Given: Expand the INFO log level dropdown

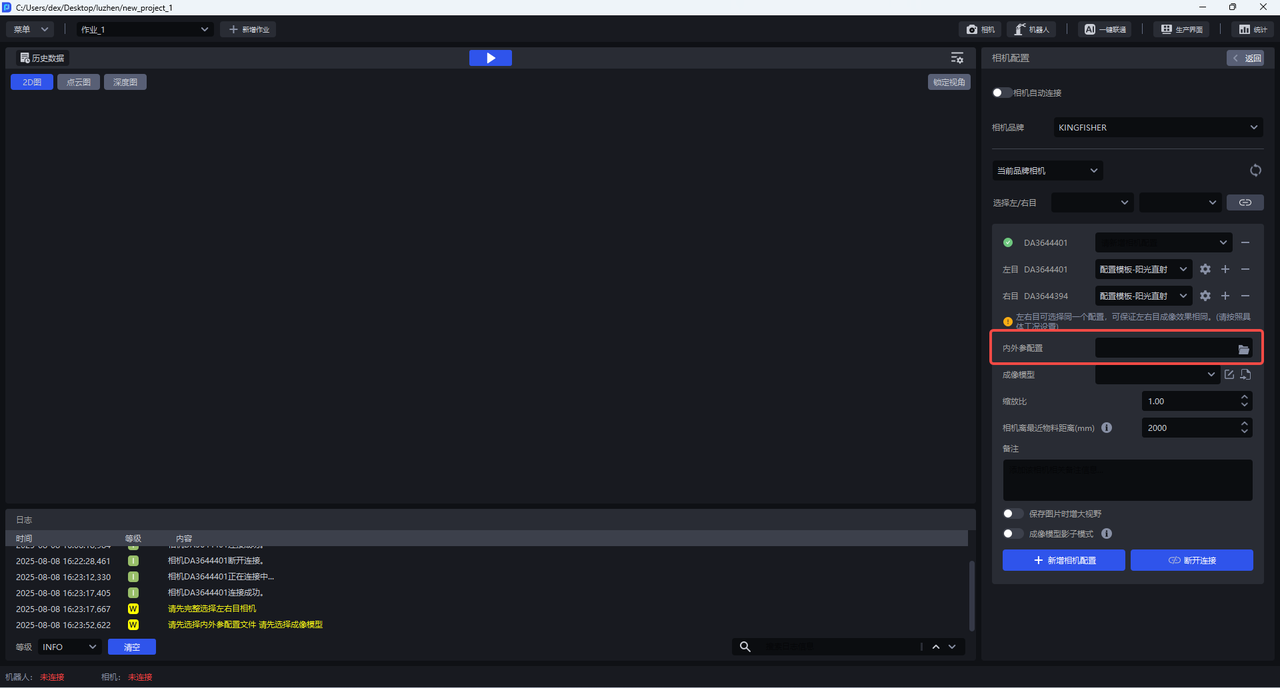Looking at the screenshot, I should pos(69,647).
